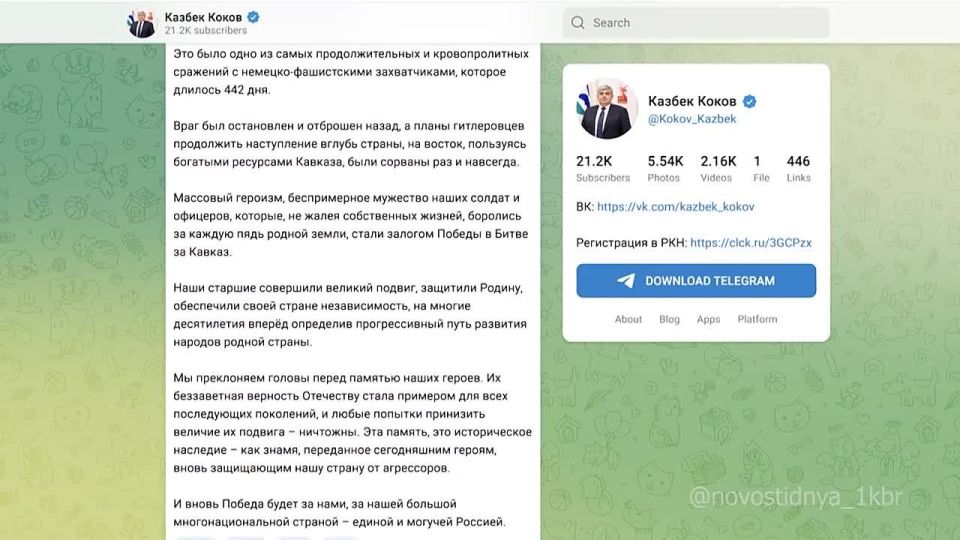Click the magnifier icon in the search bar

tap(576, 23)
